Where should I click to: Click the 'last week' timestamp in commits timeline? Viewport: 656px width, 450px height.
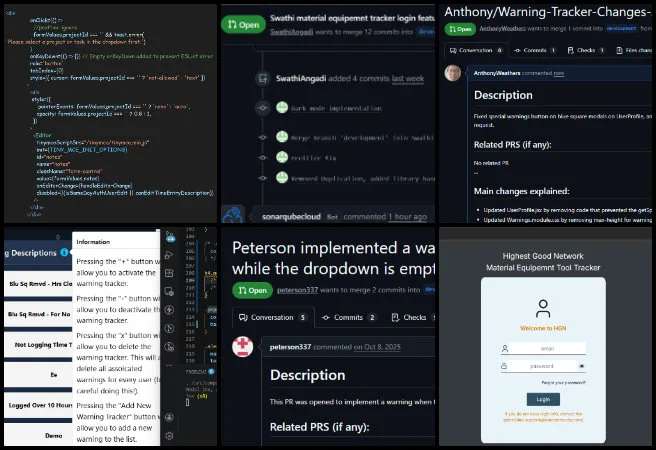click(x=408, y=78)
